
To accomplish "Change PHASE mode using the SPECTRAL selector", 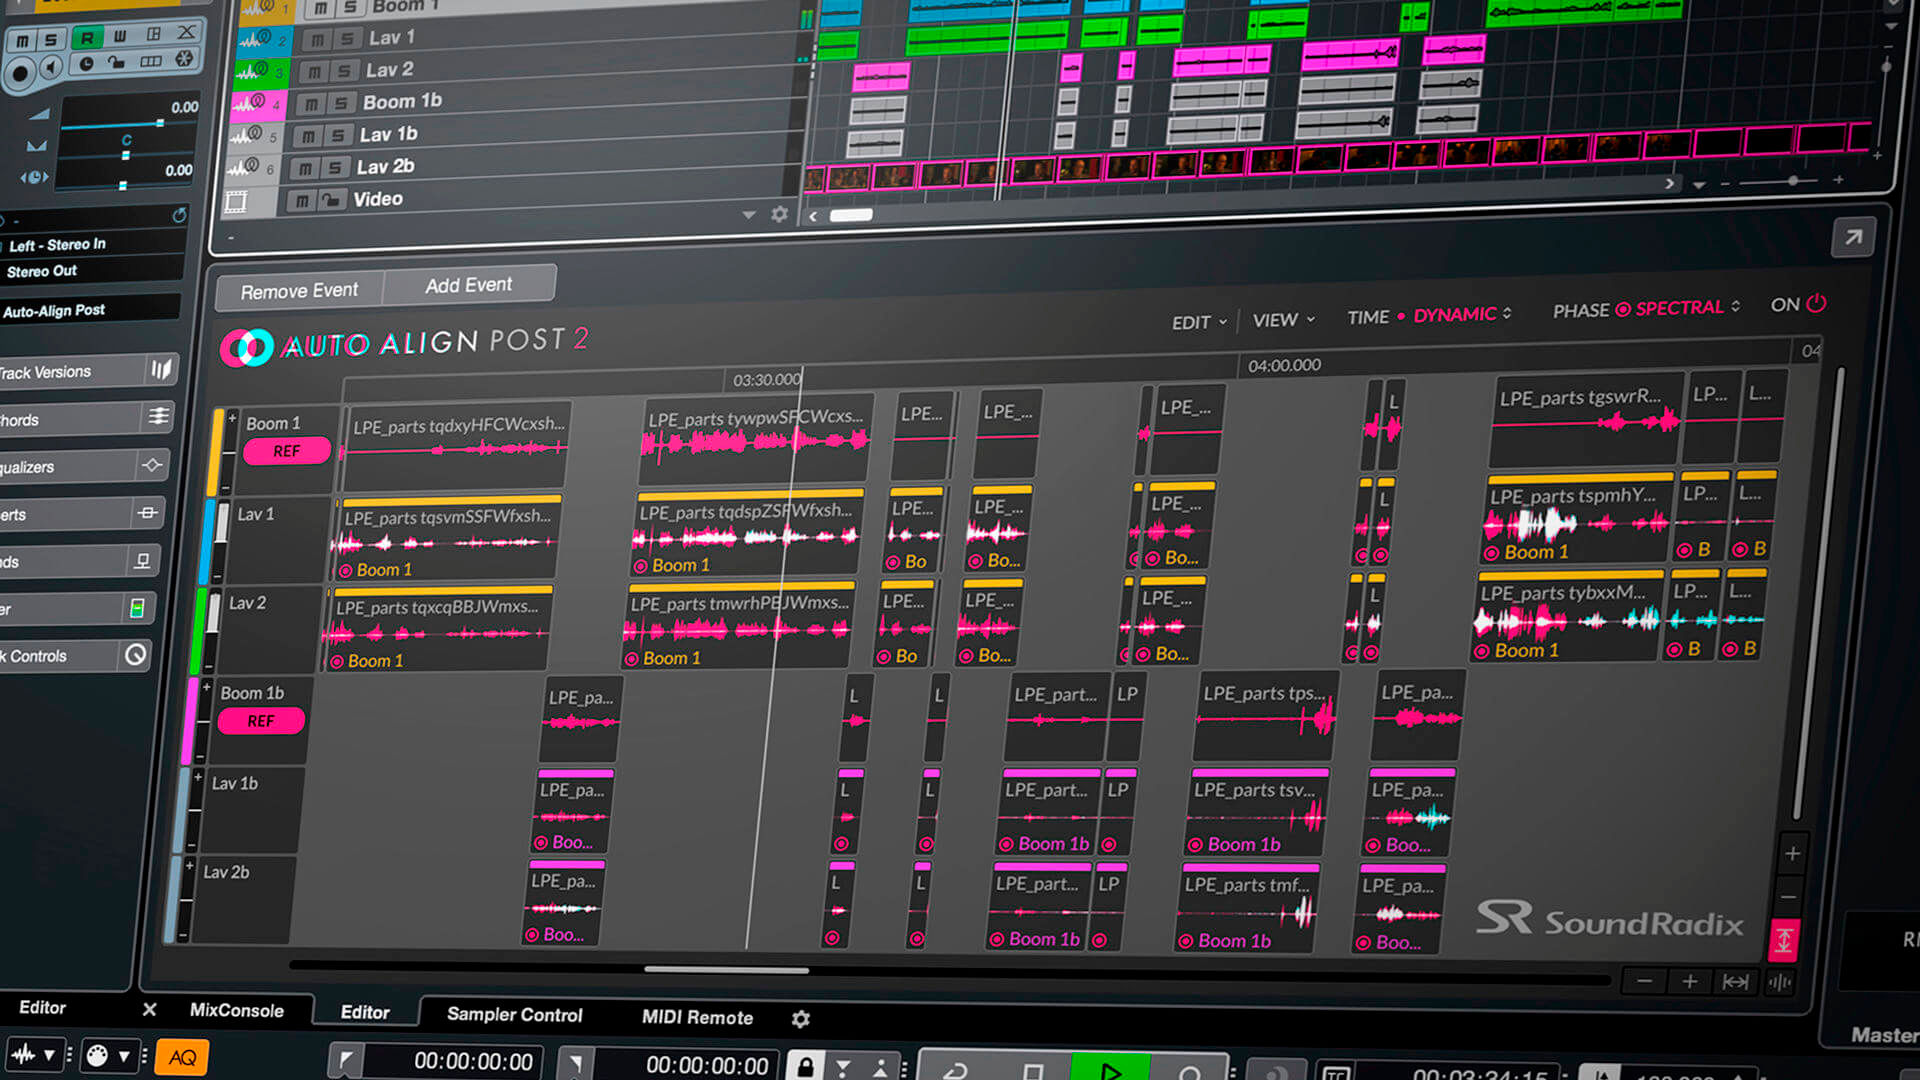I will coord(1678,308).
